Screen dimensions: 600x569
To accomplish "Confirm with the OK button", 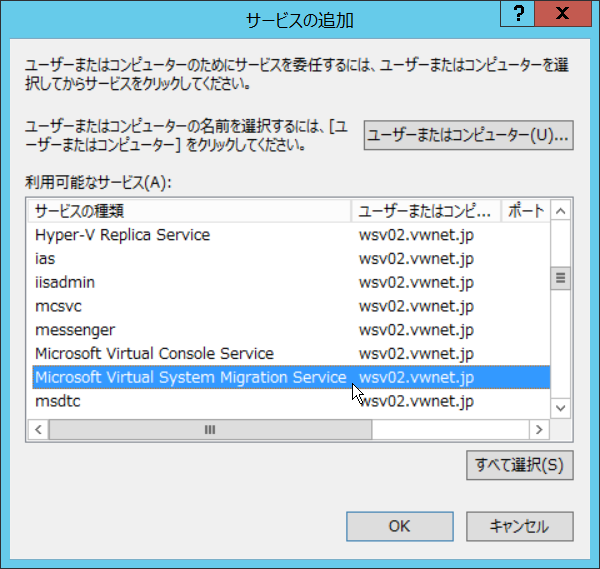I will point(400,526).
